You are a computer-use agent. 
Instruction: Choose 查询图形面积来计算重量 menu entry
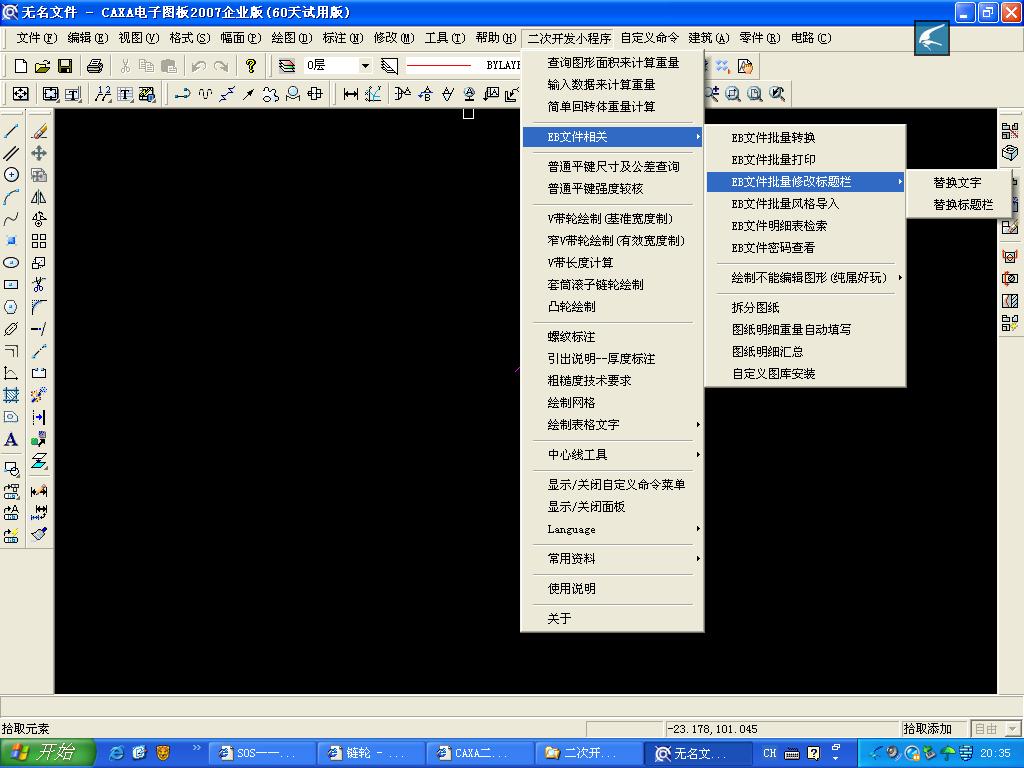612,63
